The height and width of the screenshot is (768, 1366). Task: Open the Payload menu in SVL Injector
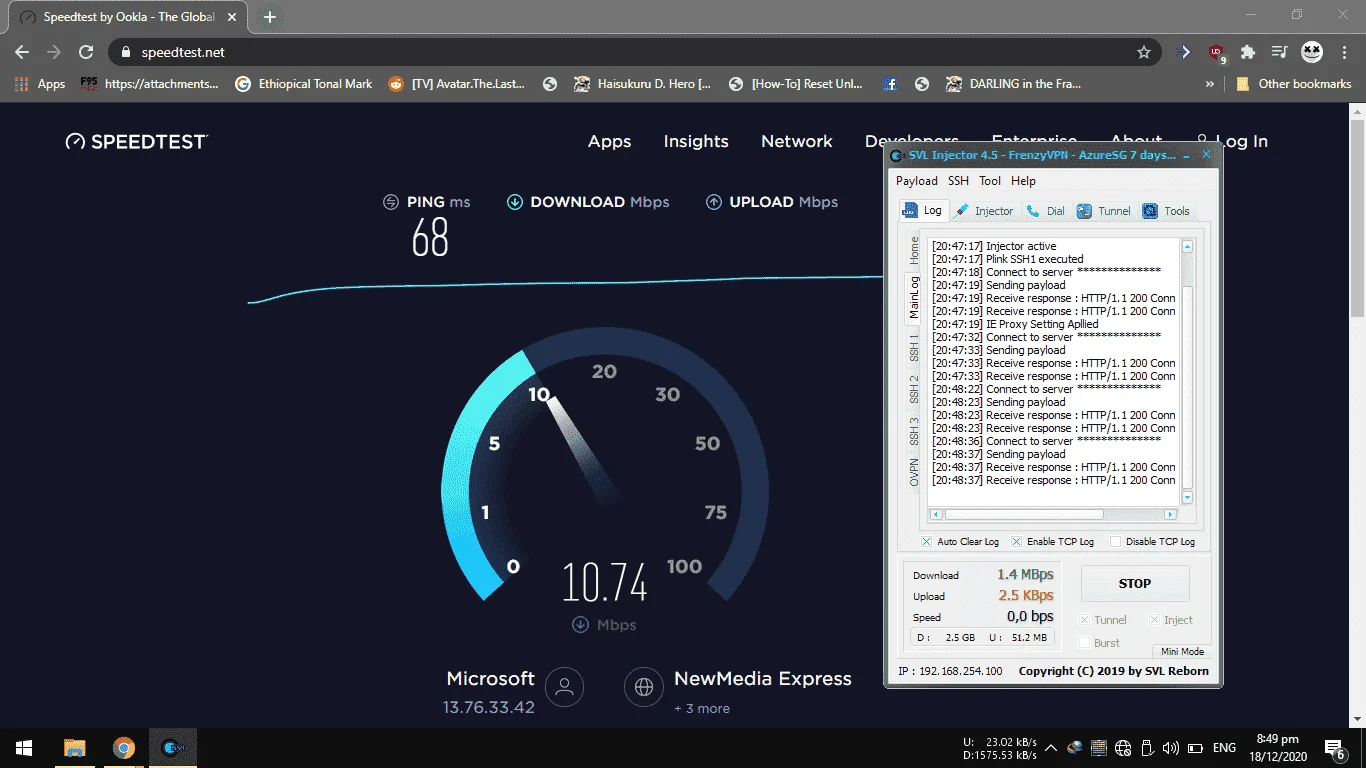917,181
